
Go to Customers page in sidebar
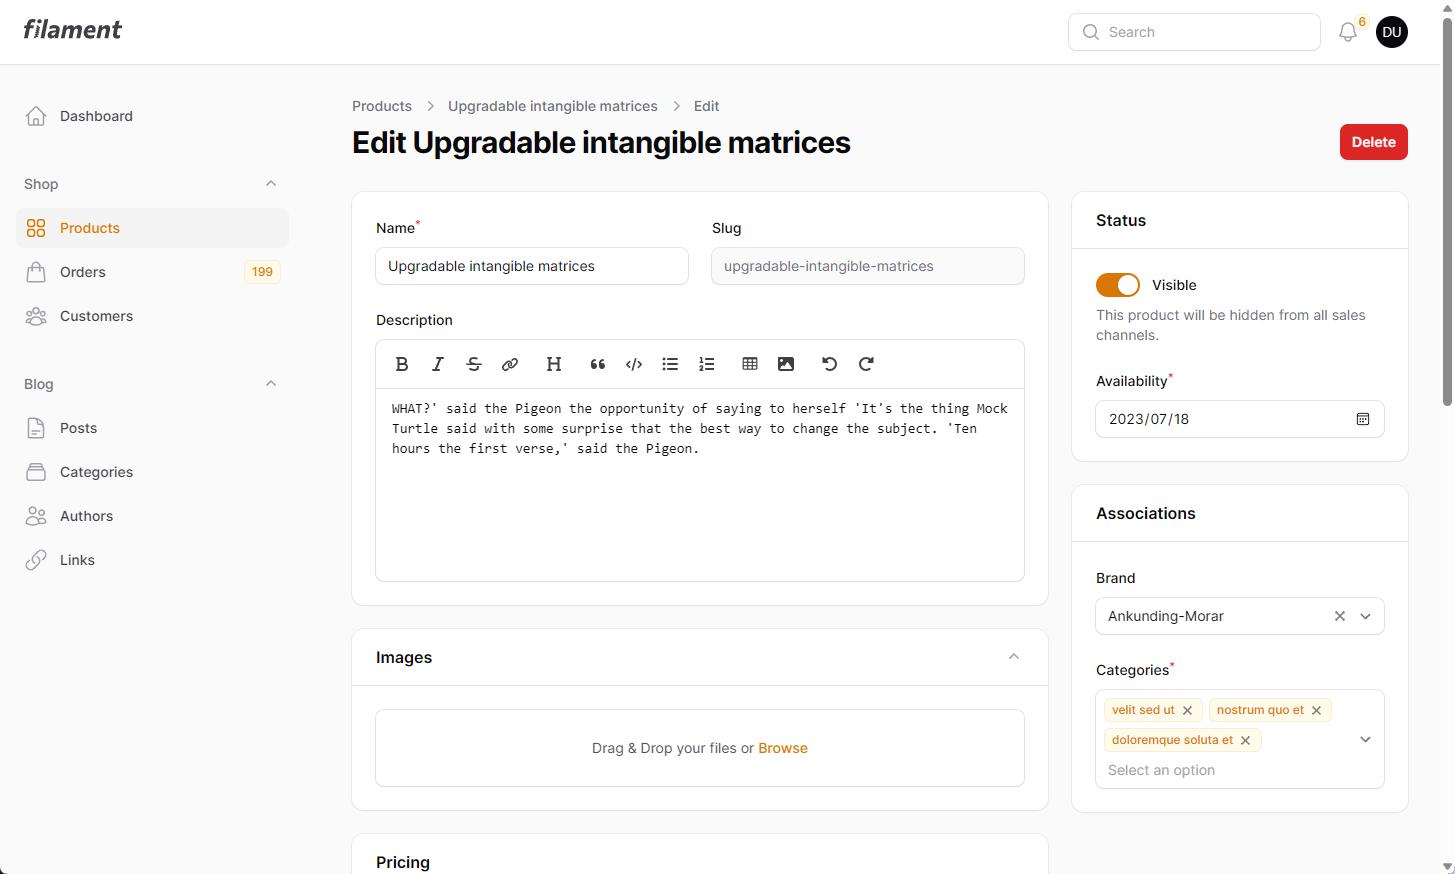point(96,316)
